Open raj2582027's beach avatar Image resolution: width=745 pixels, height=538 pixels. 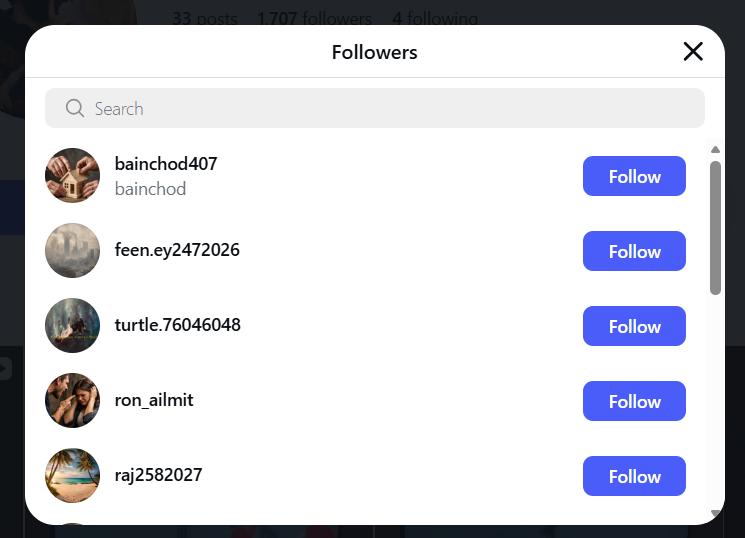(72, 476)
